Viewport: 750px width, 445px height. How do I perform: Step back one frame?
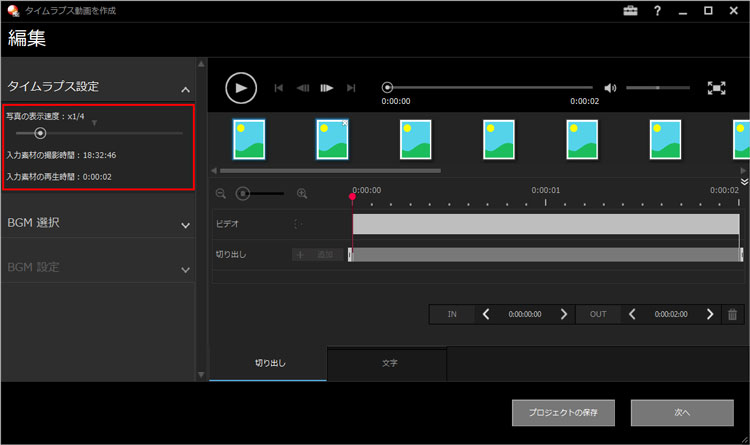click(x=303, y=88)
